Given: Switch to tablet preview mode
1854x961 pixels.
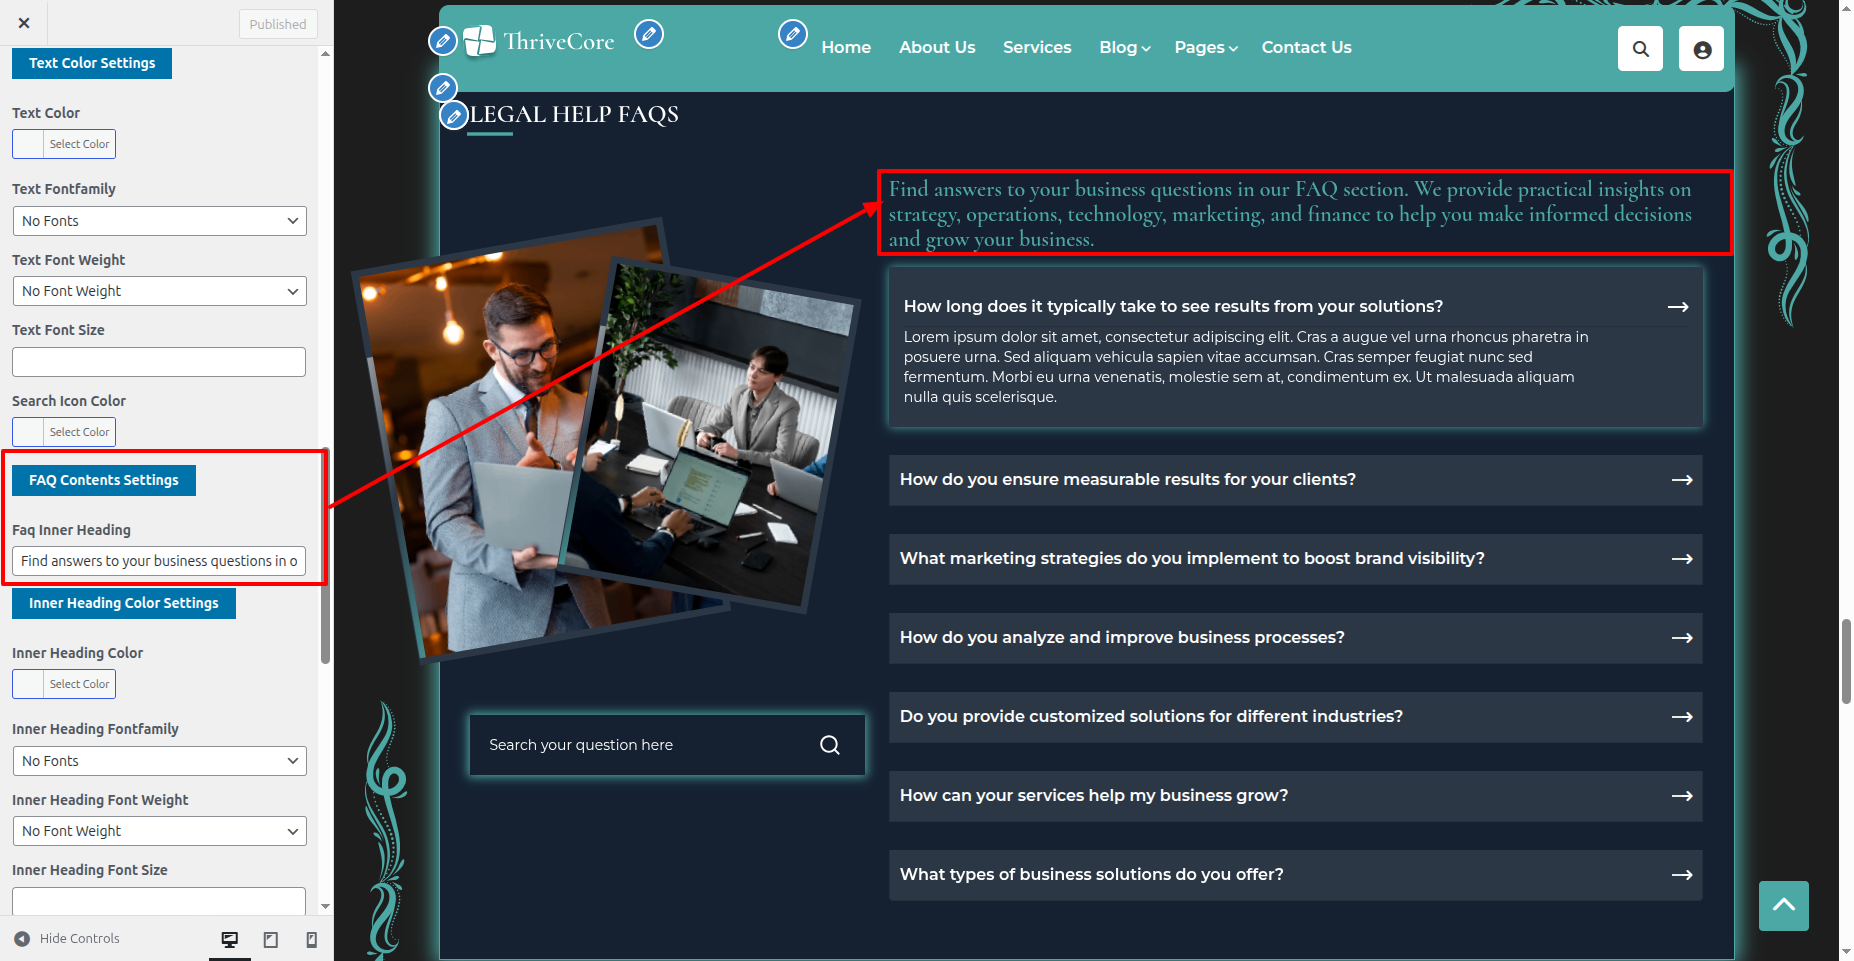Looking at the screenshot, I should coord(270,939).
